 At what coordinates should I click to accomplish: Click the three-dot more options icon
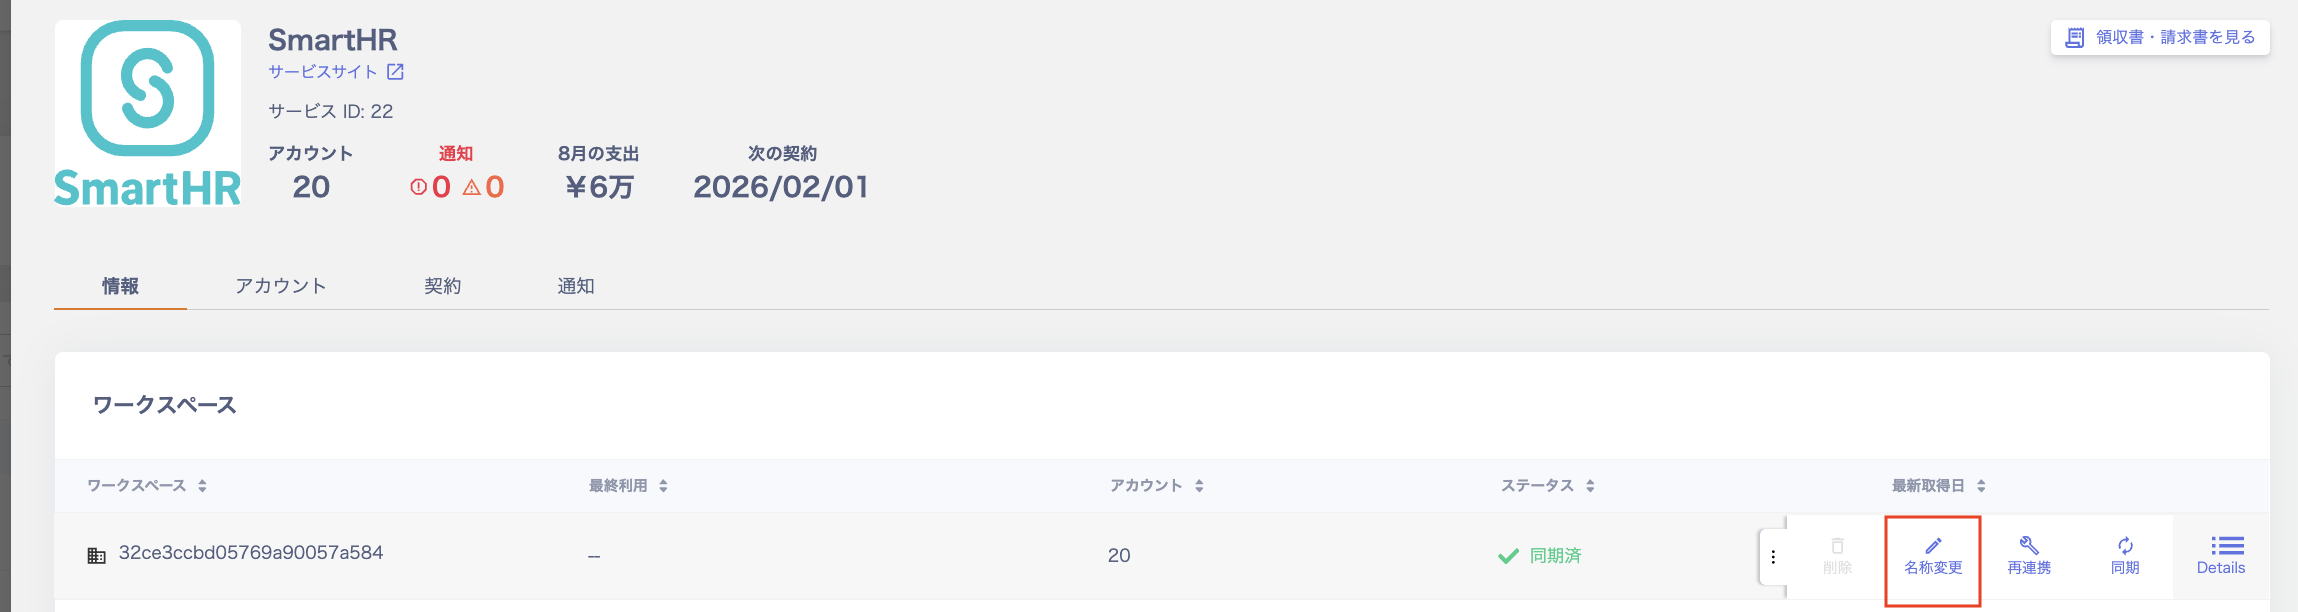pos(1773,557)
